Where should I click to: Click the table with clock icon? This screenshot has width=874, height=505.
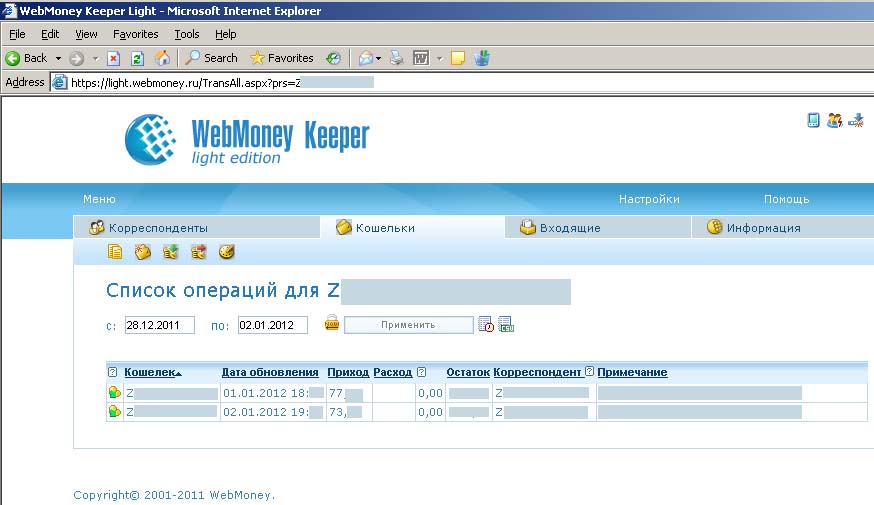click(485, 324)
